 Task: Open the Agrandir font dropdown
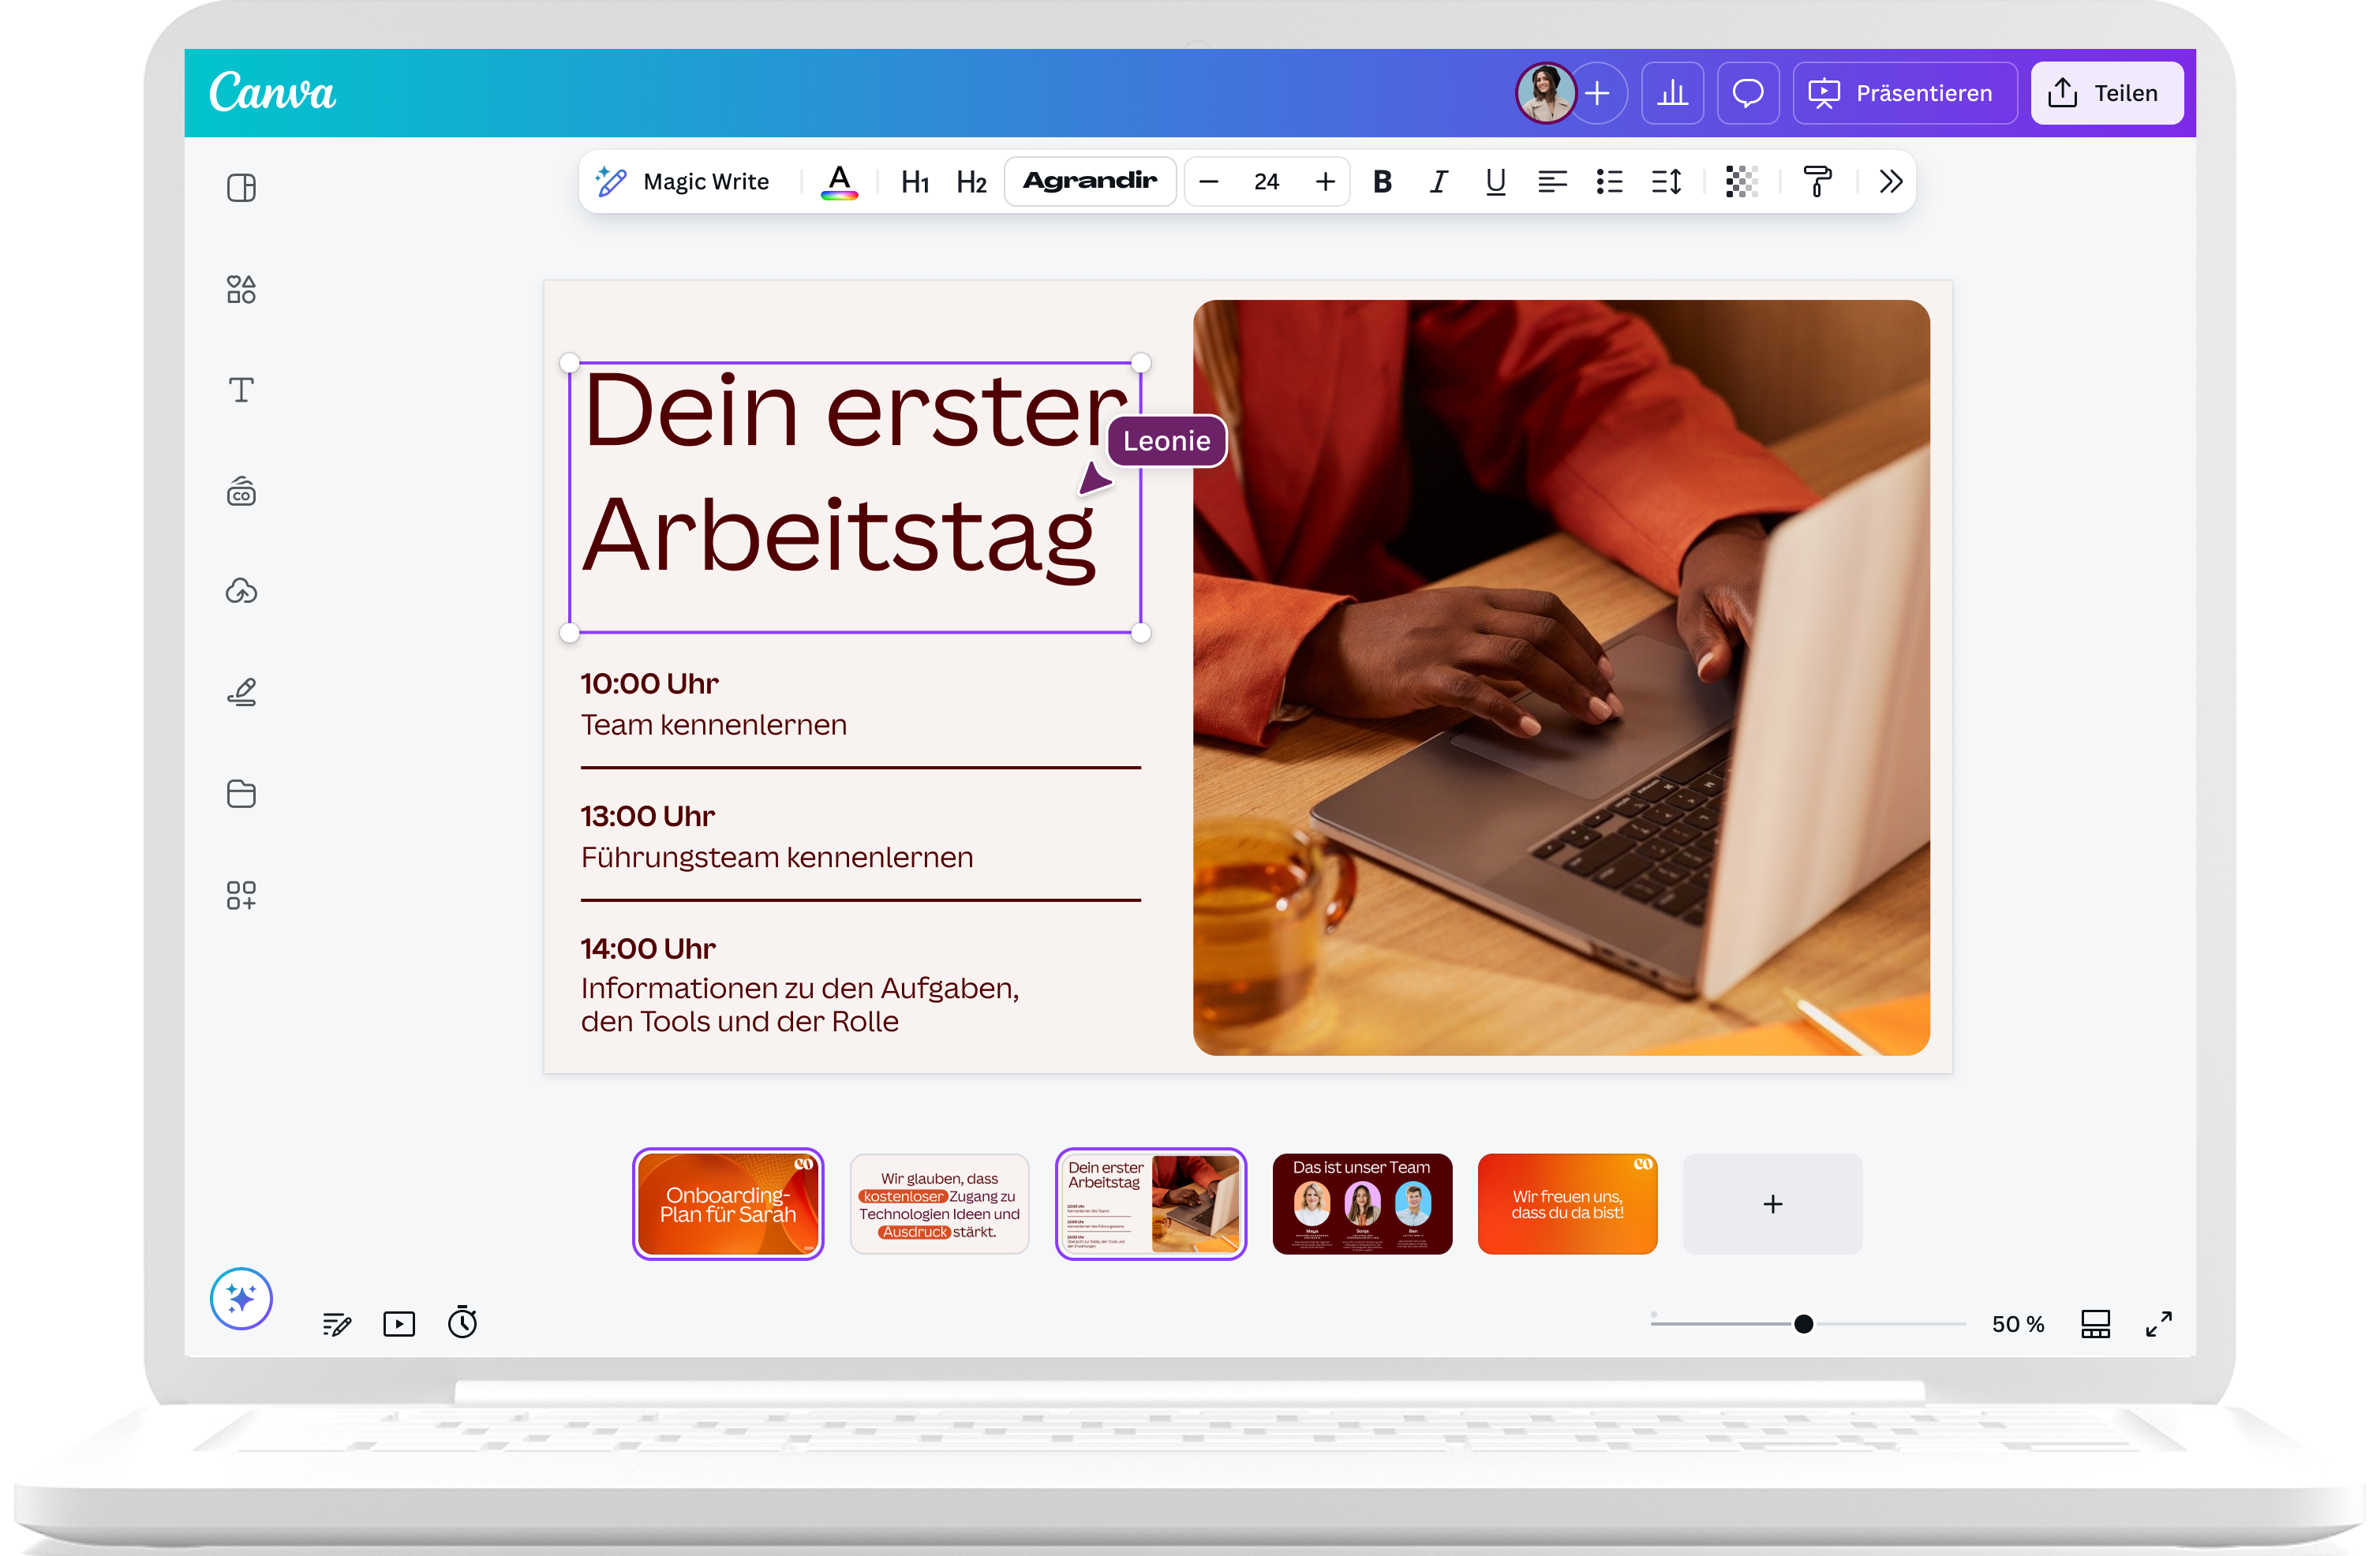[x=1089, y=181]
